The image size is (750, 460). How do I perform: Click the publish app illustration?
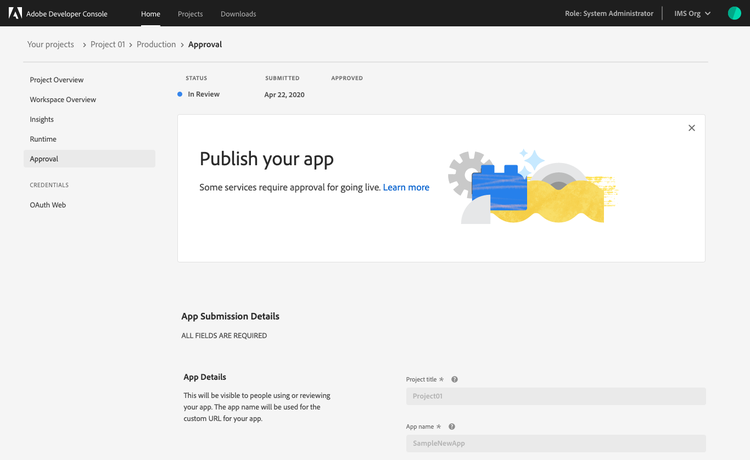(532, 187)
